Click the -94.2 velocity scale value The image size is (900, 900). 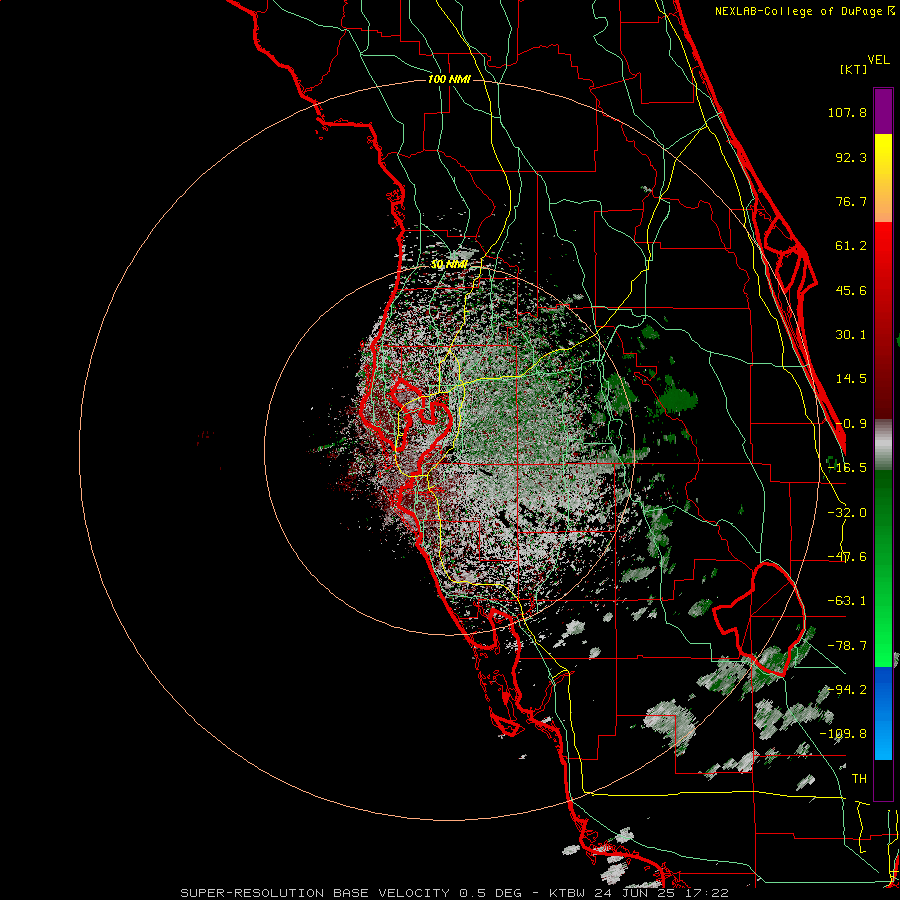847,690
